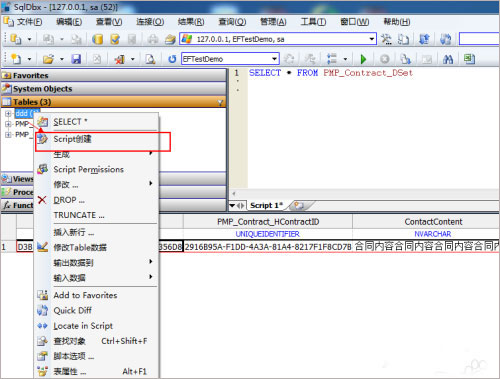Click the open folder icon beside connection box
The width and height of the screenshot is (500, 379).
[x=170, y=39]
